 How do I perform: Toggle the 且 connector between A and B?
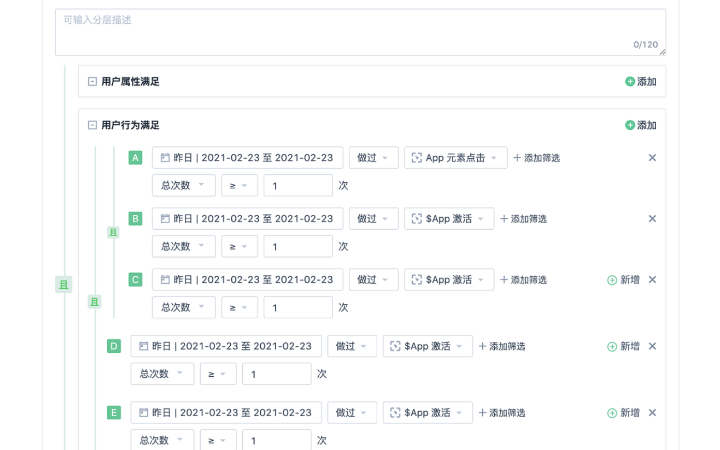113,233
